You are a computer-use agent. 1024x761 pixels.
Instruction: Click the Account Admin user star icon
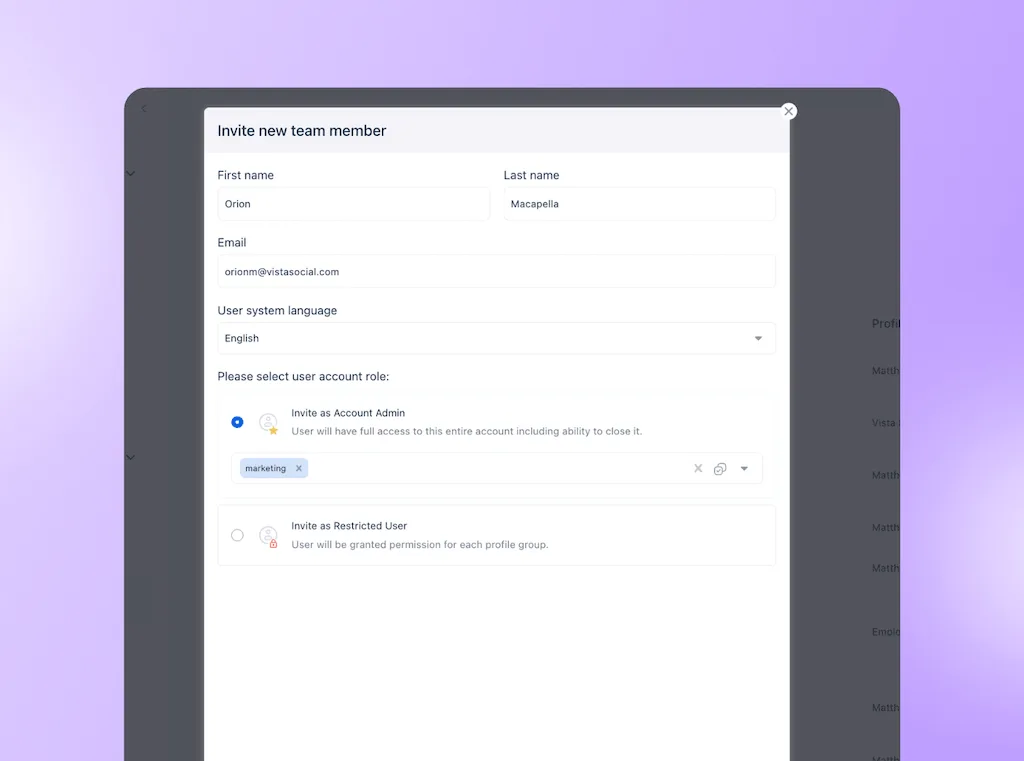[268, 423]
